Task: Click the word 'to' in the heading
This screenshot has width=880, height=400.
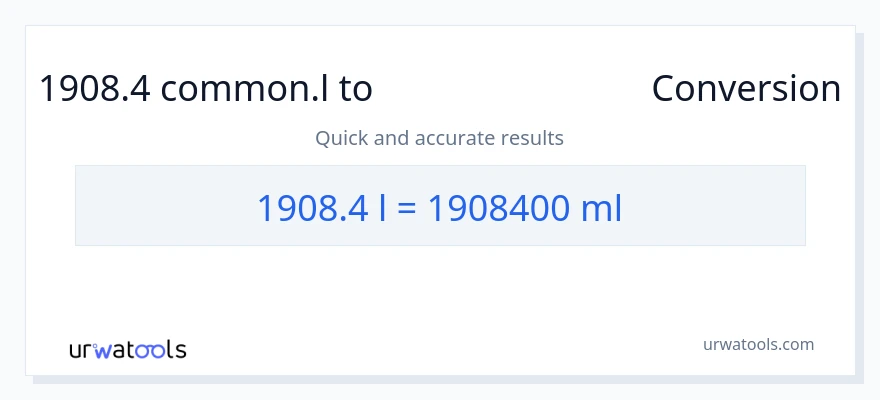Action: click(x=356, y=89)
